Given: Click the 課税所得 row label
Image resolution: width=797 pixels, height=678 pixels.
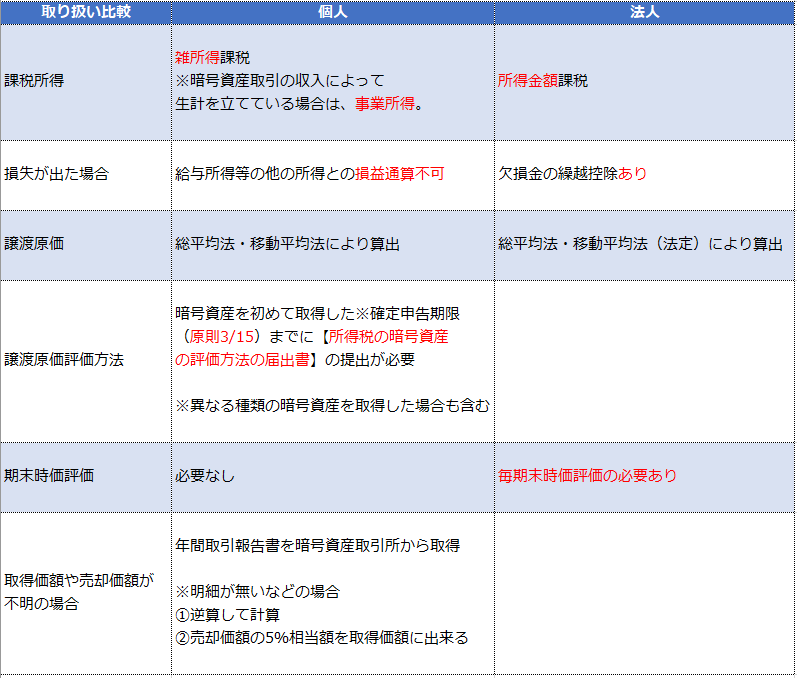Looking at the screenshot, I should click(x=35, y=81).
